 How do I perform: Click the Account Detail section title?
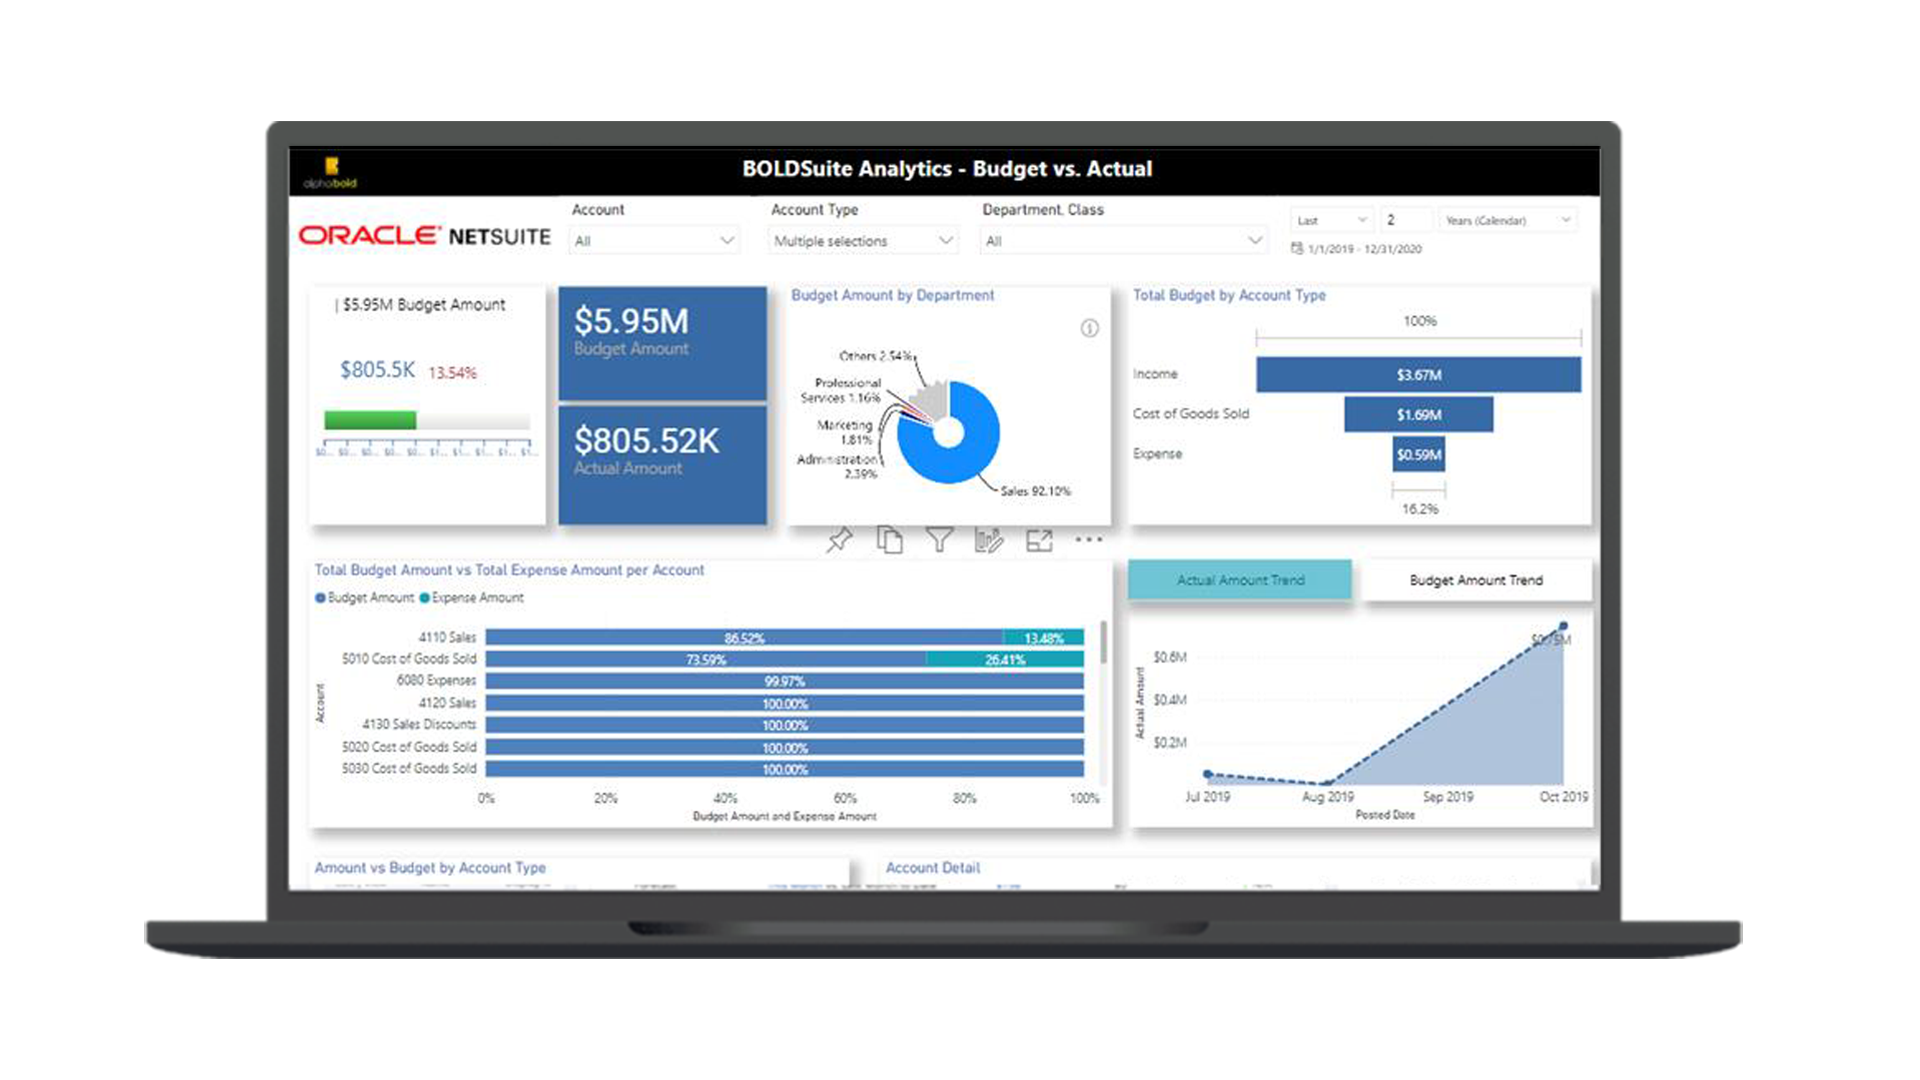[932, 868]
